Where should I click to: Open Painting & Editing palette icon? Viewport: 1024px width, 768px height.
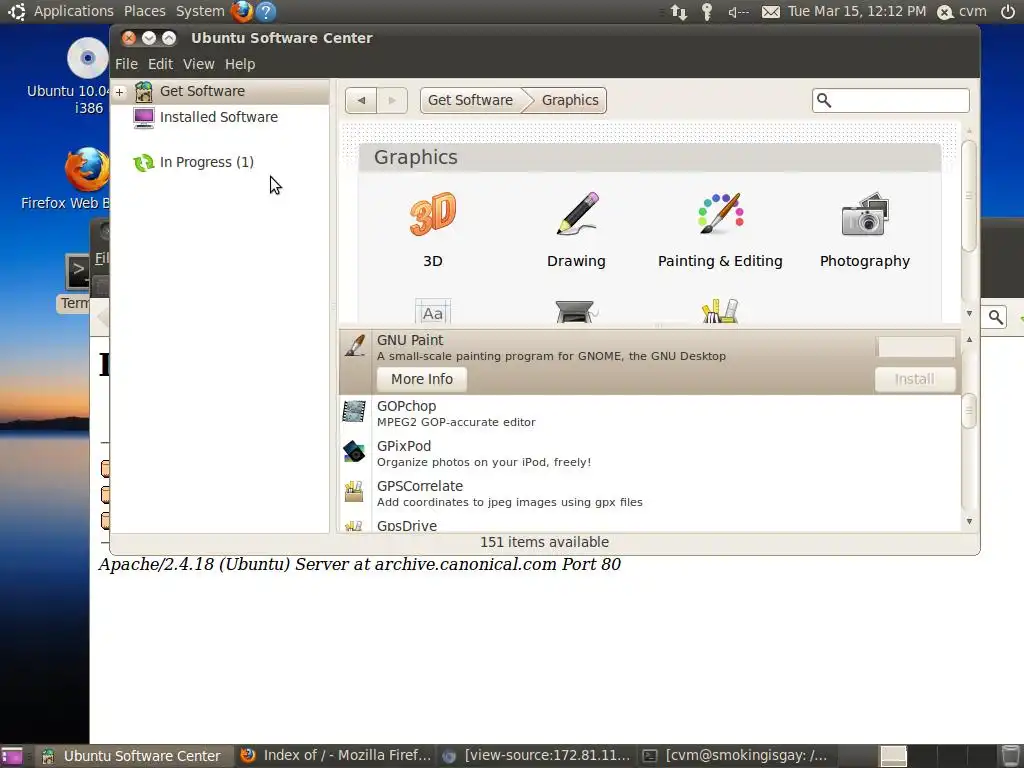(x=720, y=214)
